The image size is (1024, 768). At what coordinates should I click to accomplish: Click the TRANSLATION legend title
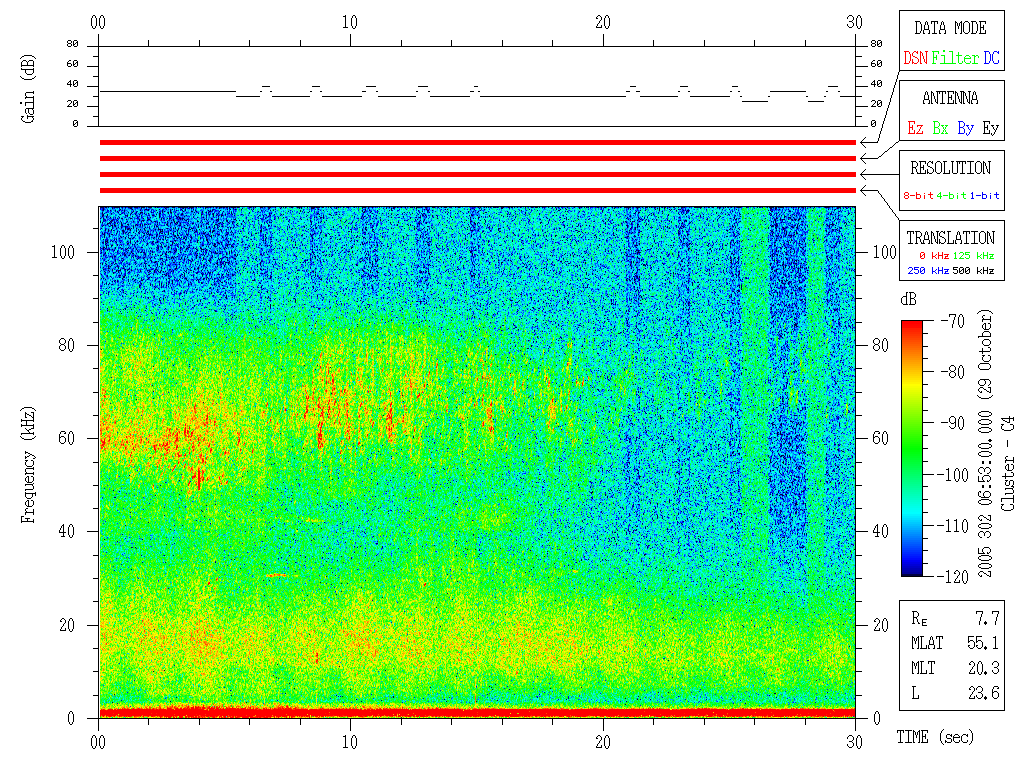pyautogui.click(x=950, y=238)
